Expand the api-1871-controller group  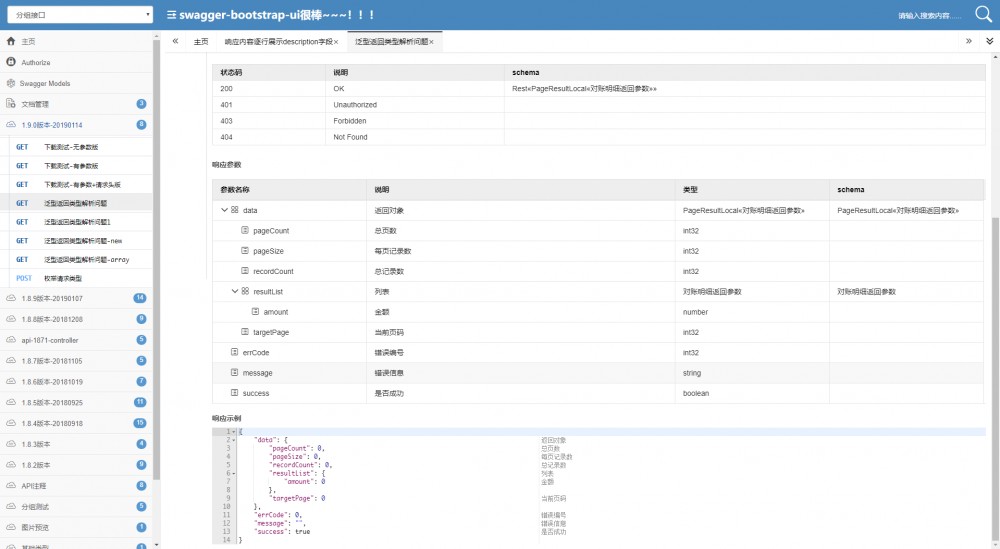[x=77, y=340]
